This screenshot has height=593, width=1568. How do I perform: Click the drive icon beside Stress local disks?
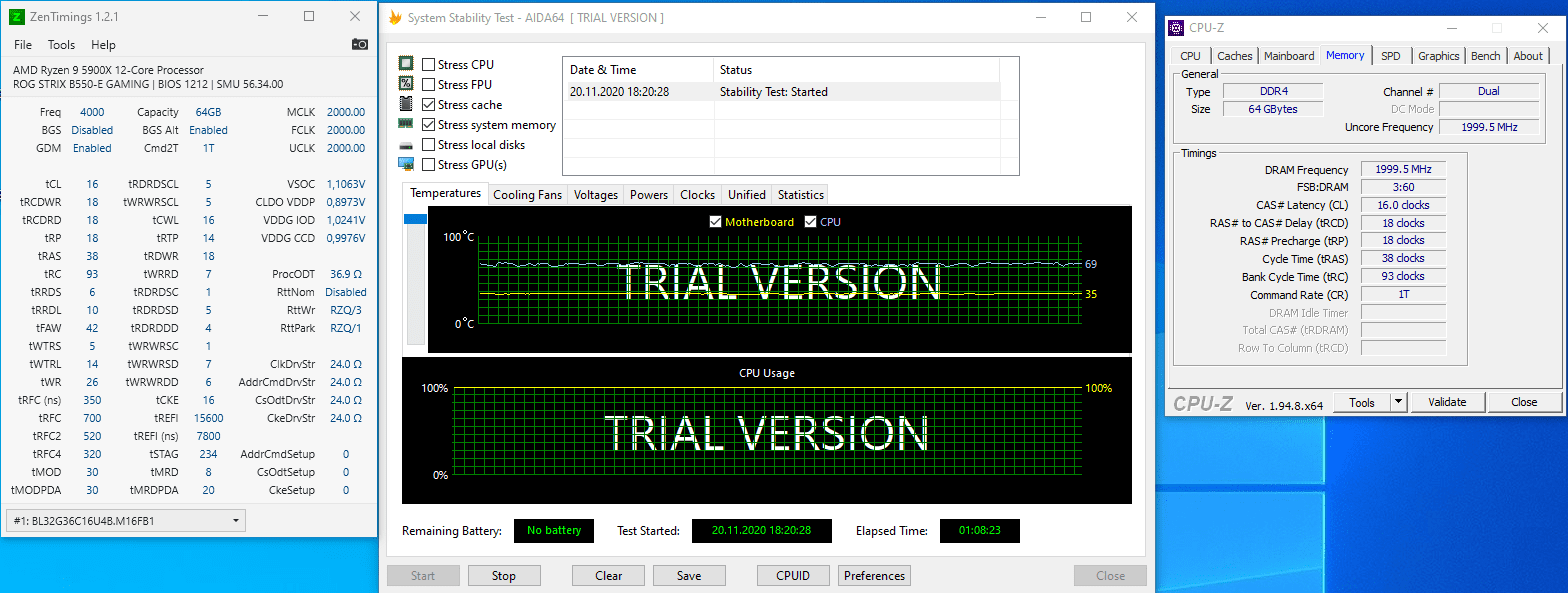[406, 145]
